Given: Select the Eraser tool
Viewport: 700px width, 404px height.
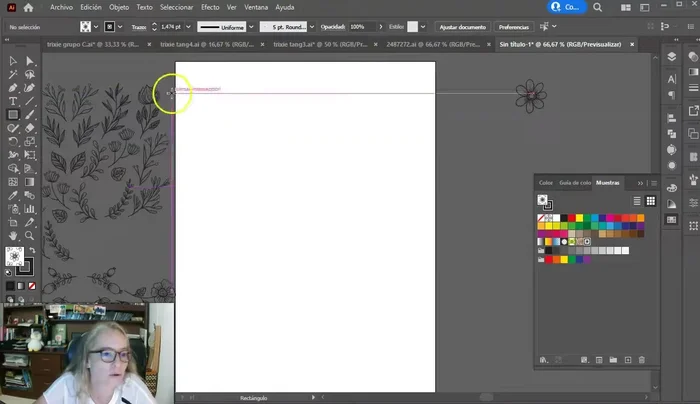Looking at the screenshot, I should 29,128.
